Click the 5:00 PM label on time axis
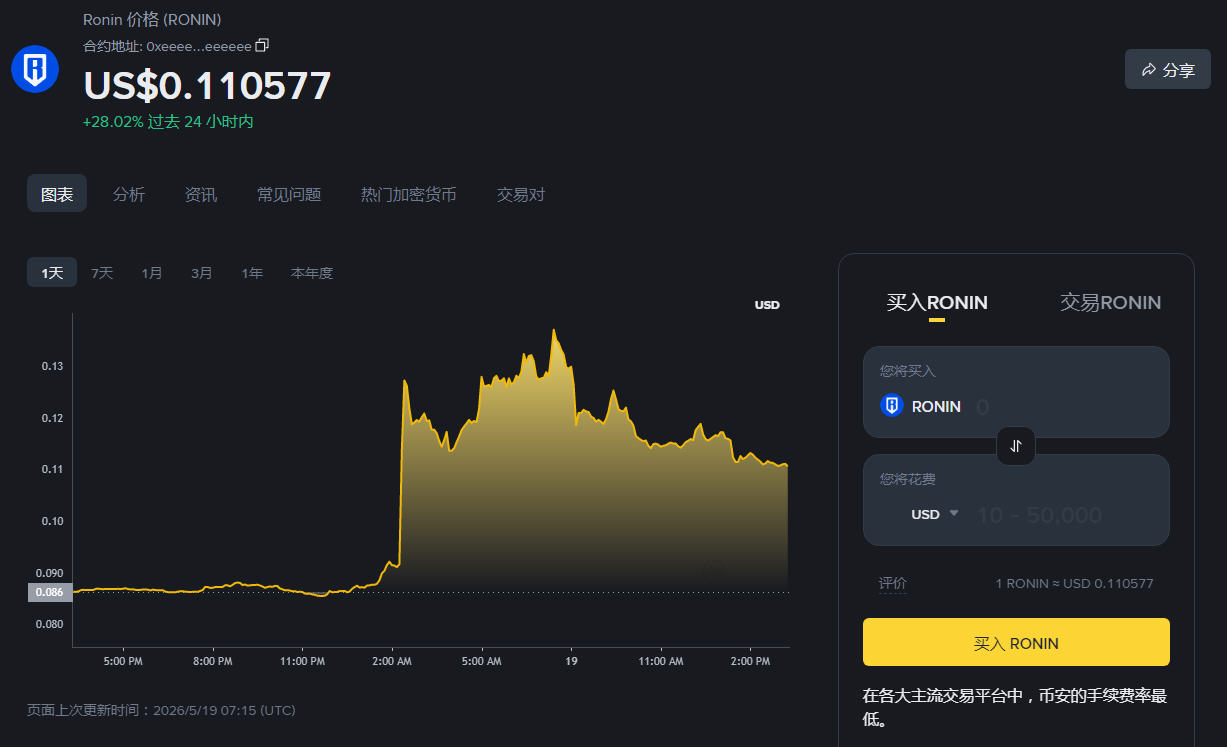 tap(122, 661)
